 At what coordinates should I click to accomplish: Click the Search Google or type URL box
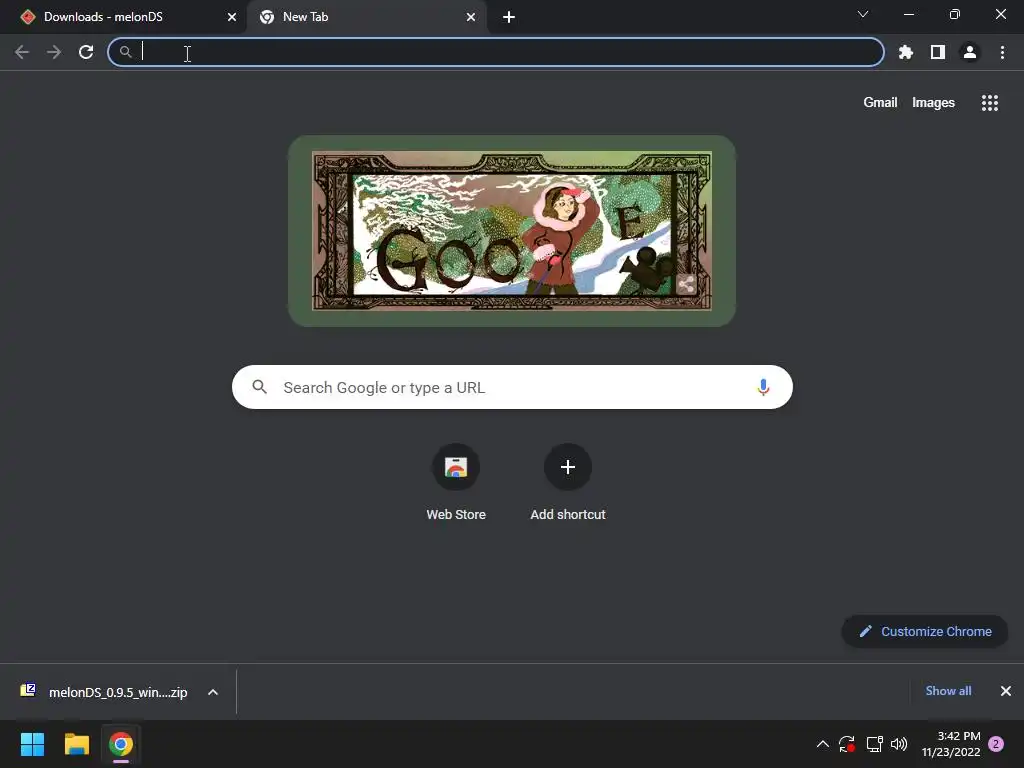(512, 387)
